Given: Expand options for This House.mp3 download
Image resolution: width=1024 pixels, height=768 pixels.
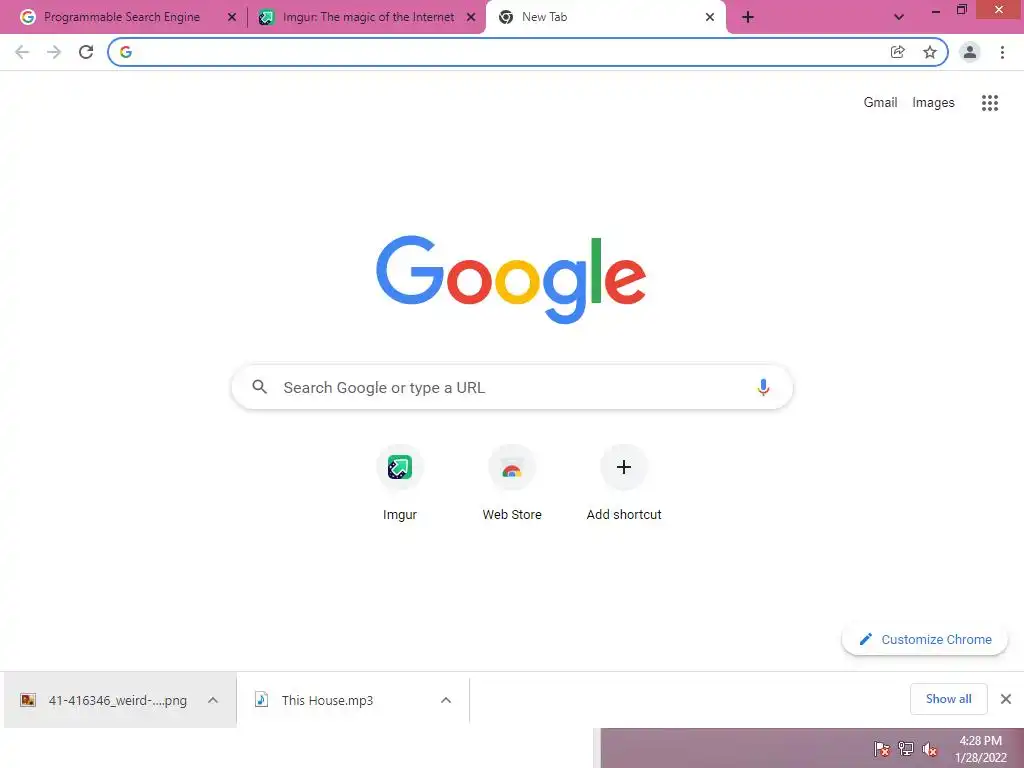Looking at the screenshot, I should pyautogui.click(x=446, y=700).
